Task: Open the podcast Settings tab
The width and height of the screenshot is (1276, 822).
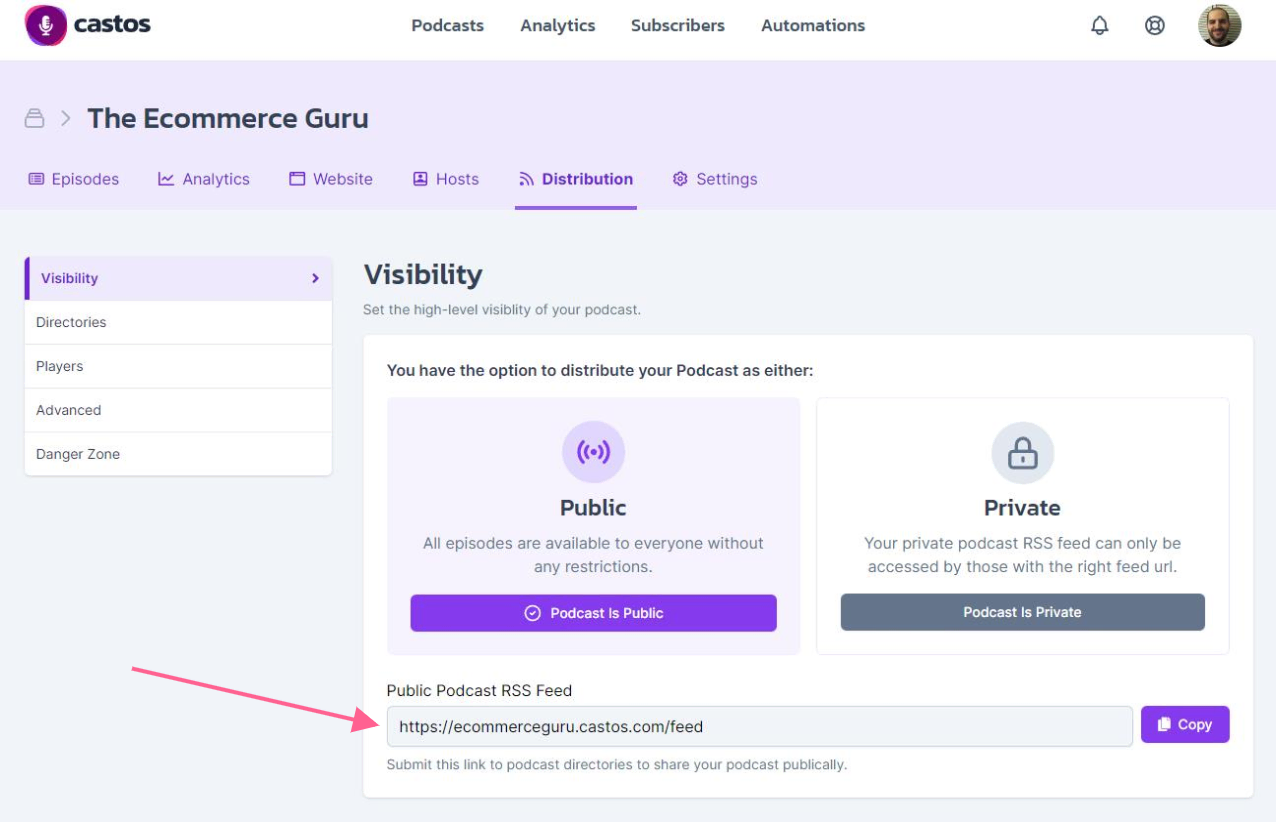Action: tap(715, 179)
